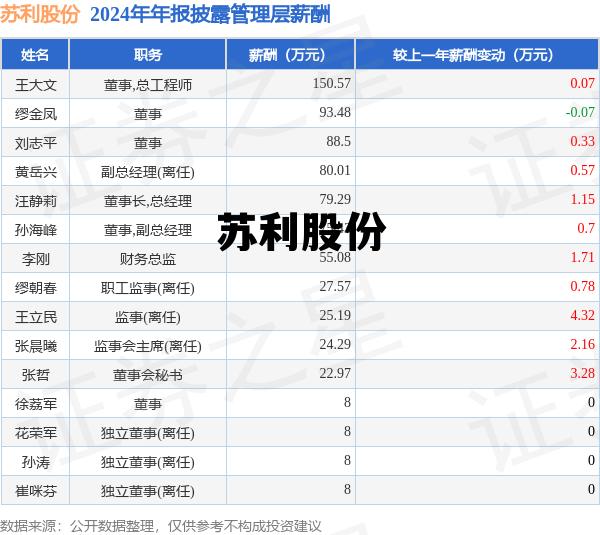Click the name 花荣军

click(36, 433)
